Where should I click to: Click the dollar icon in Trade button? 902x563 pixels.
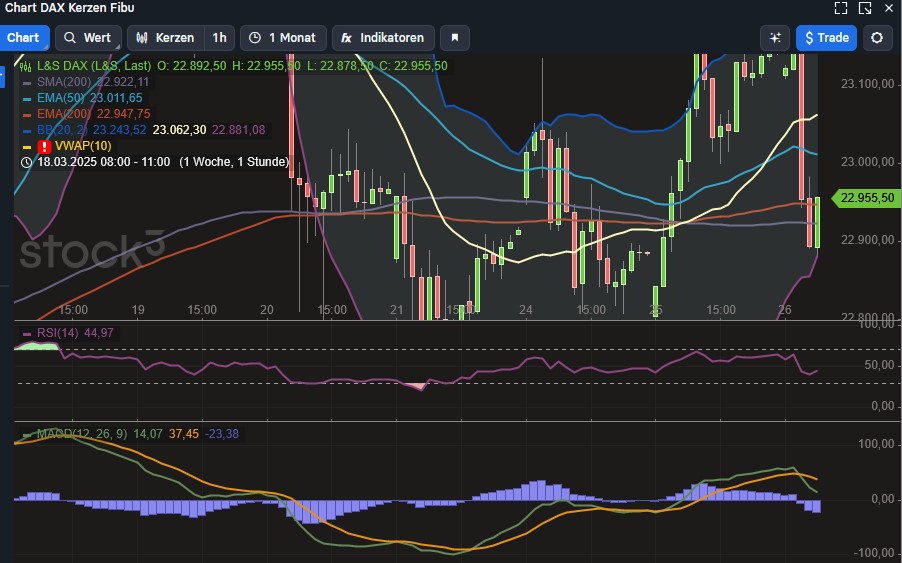point(809,38)
